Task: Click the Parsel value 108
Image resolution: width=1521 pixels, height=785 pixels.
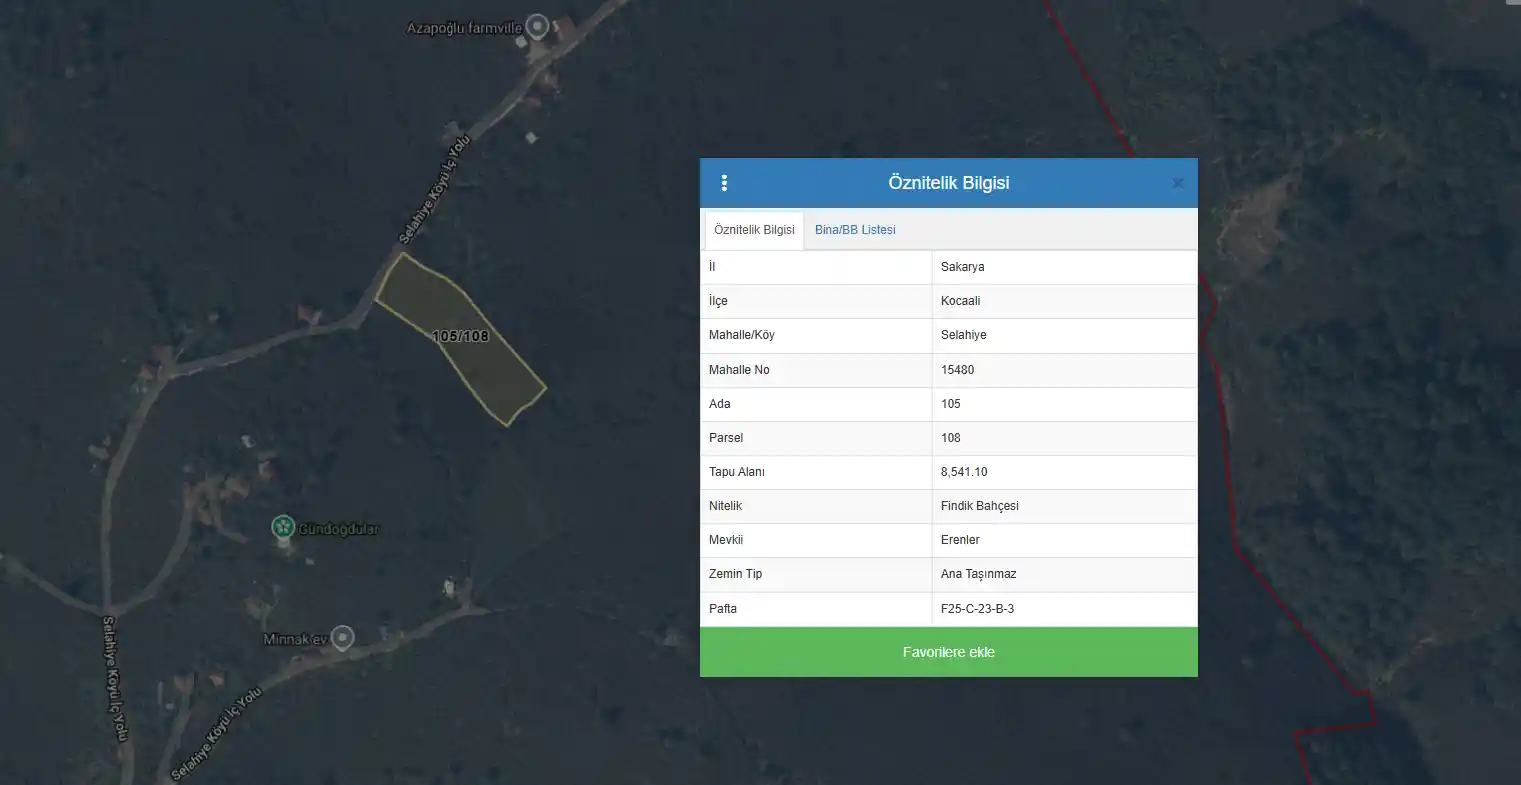Action: point(950,438)
